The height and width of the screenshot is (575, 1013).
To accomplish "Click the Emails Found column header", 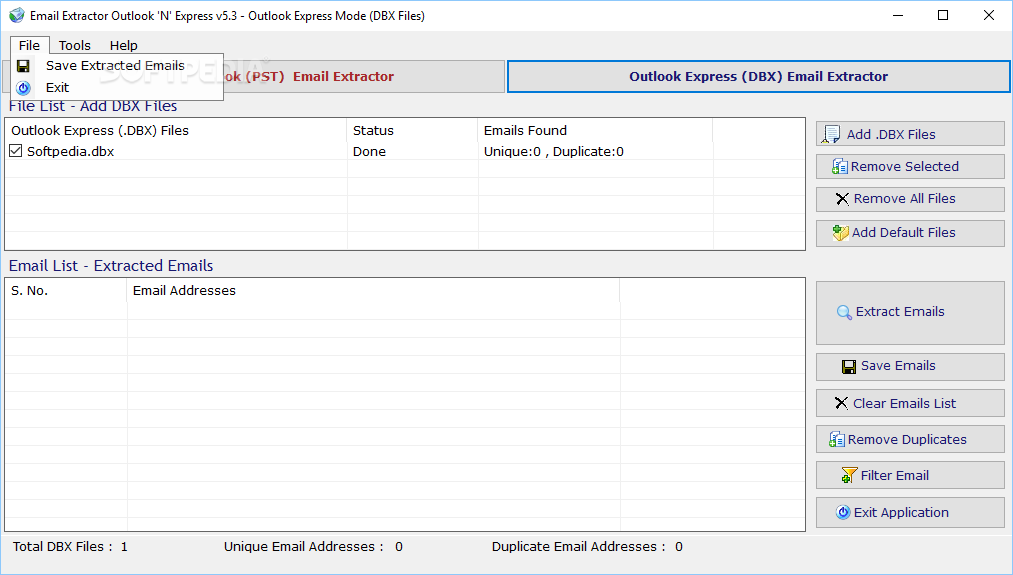I will [x=595, y=131].
